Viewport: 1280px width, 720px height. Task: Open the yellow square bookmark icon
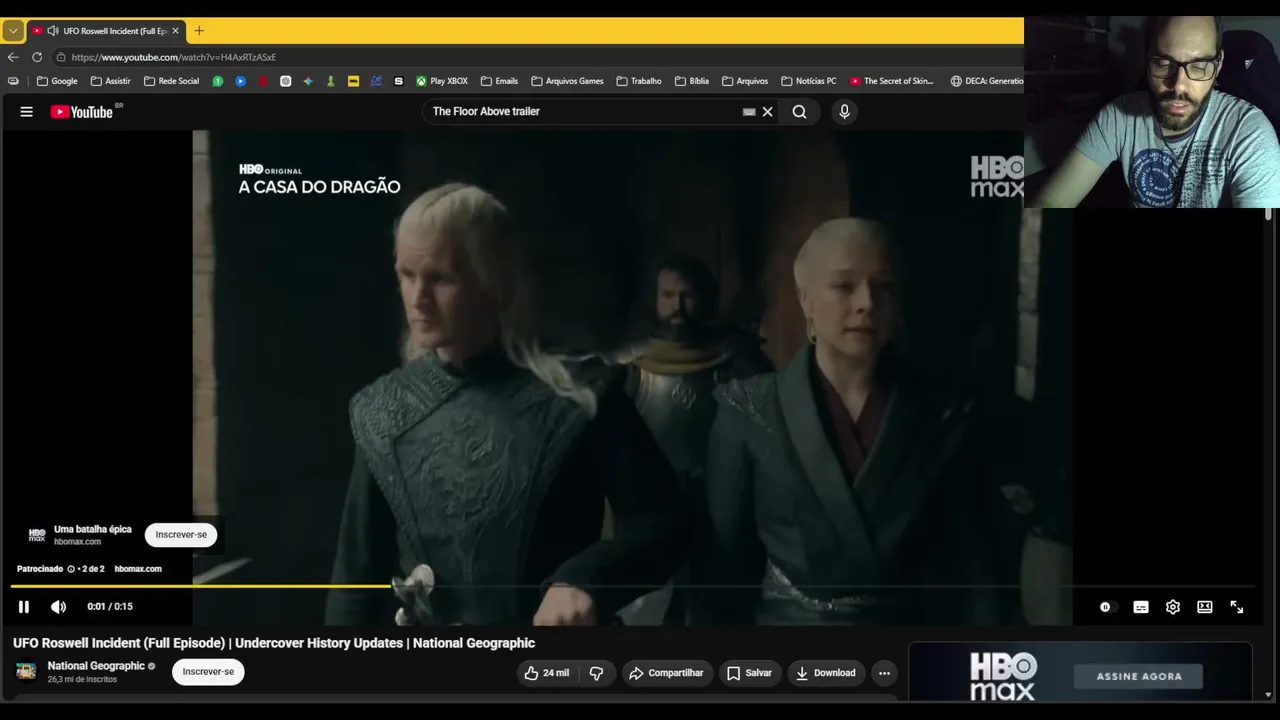pyautogui.click(x=353, y=81)
